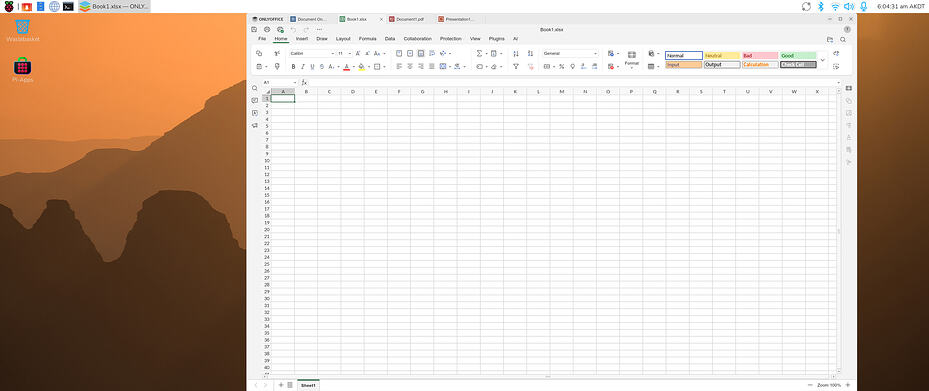This screenshot has width=929, height=391.
Task: Increase font size with the A-up icon
Action: (x=358, y=53)
